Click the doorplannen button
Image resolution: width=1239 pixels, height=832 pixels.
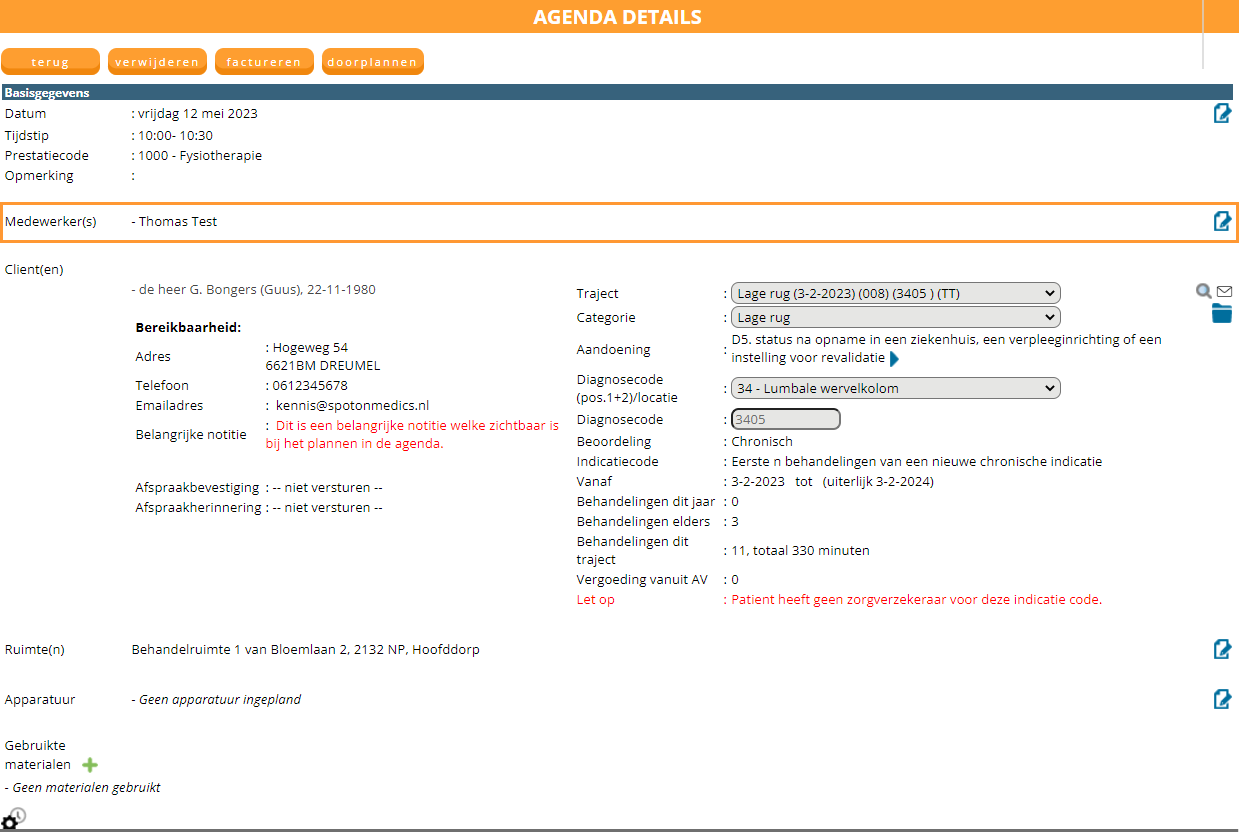(x=371, y=62)
